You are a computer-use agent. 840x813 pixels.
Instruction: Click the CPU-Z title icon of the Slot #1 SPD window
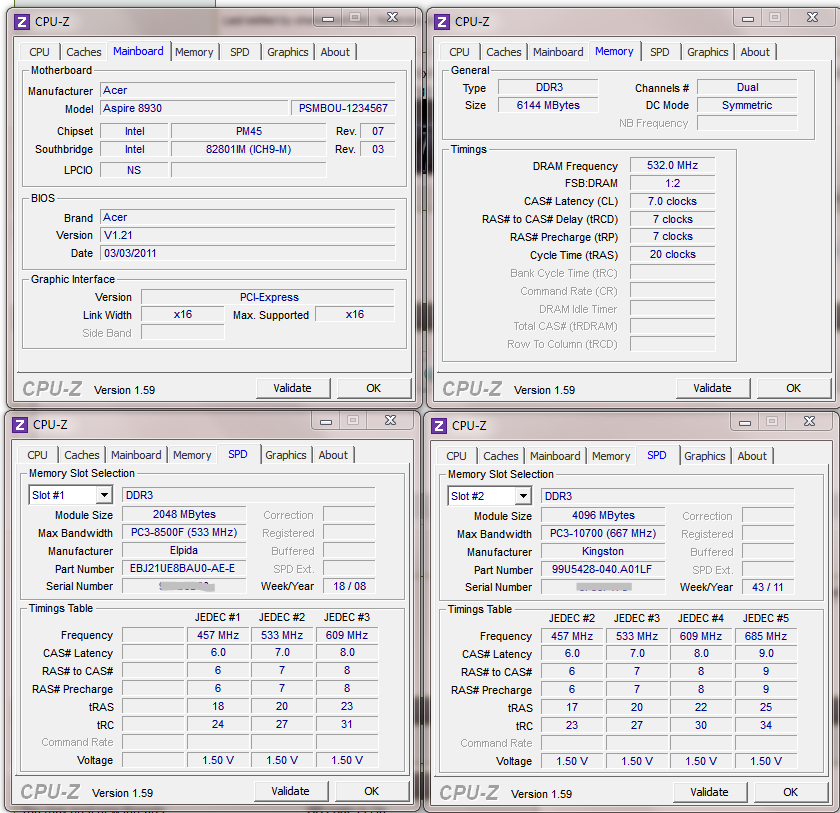(x=20, y=425)
